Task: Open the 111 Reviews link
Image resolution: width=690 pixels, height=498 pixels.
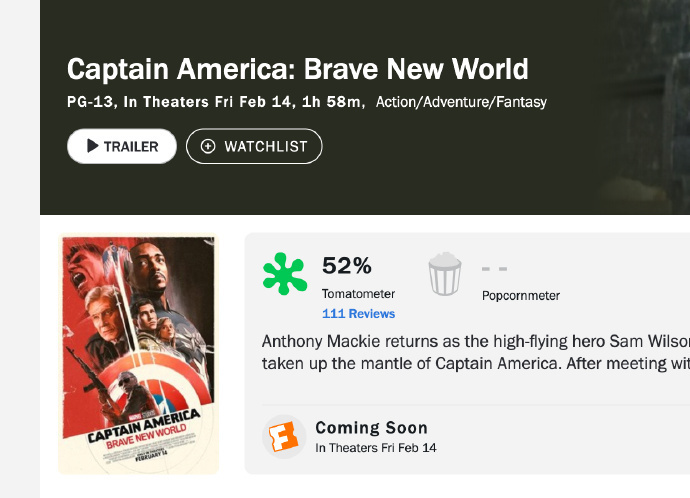Action: [354, 313]
